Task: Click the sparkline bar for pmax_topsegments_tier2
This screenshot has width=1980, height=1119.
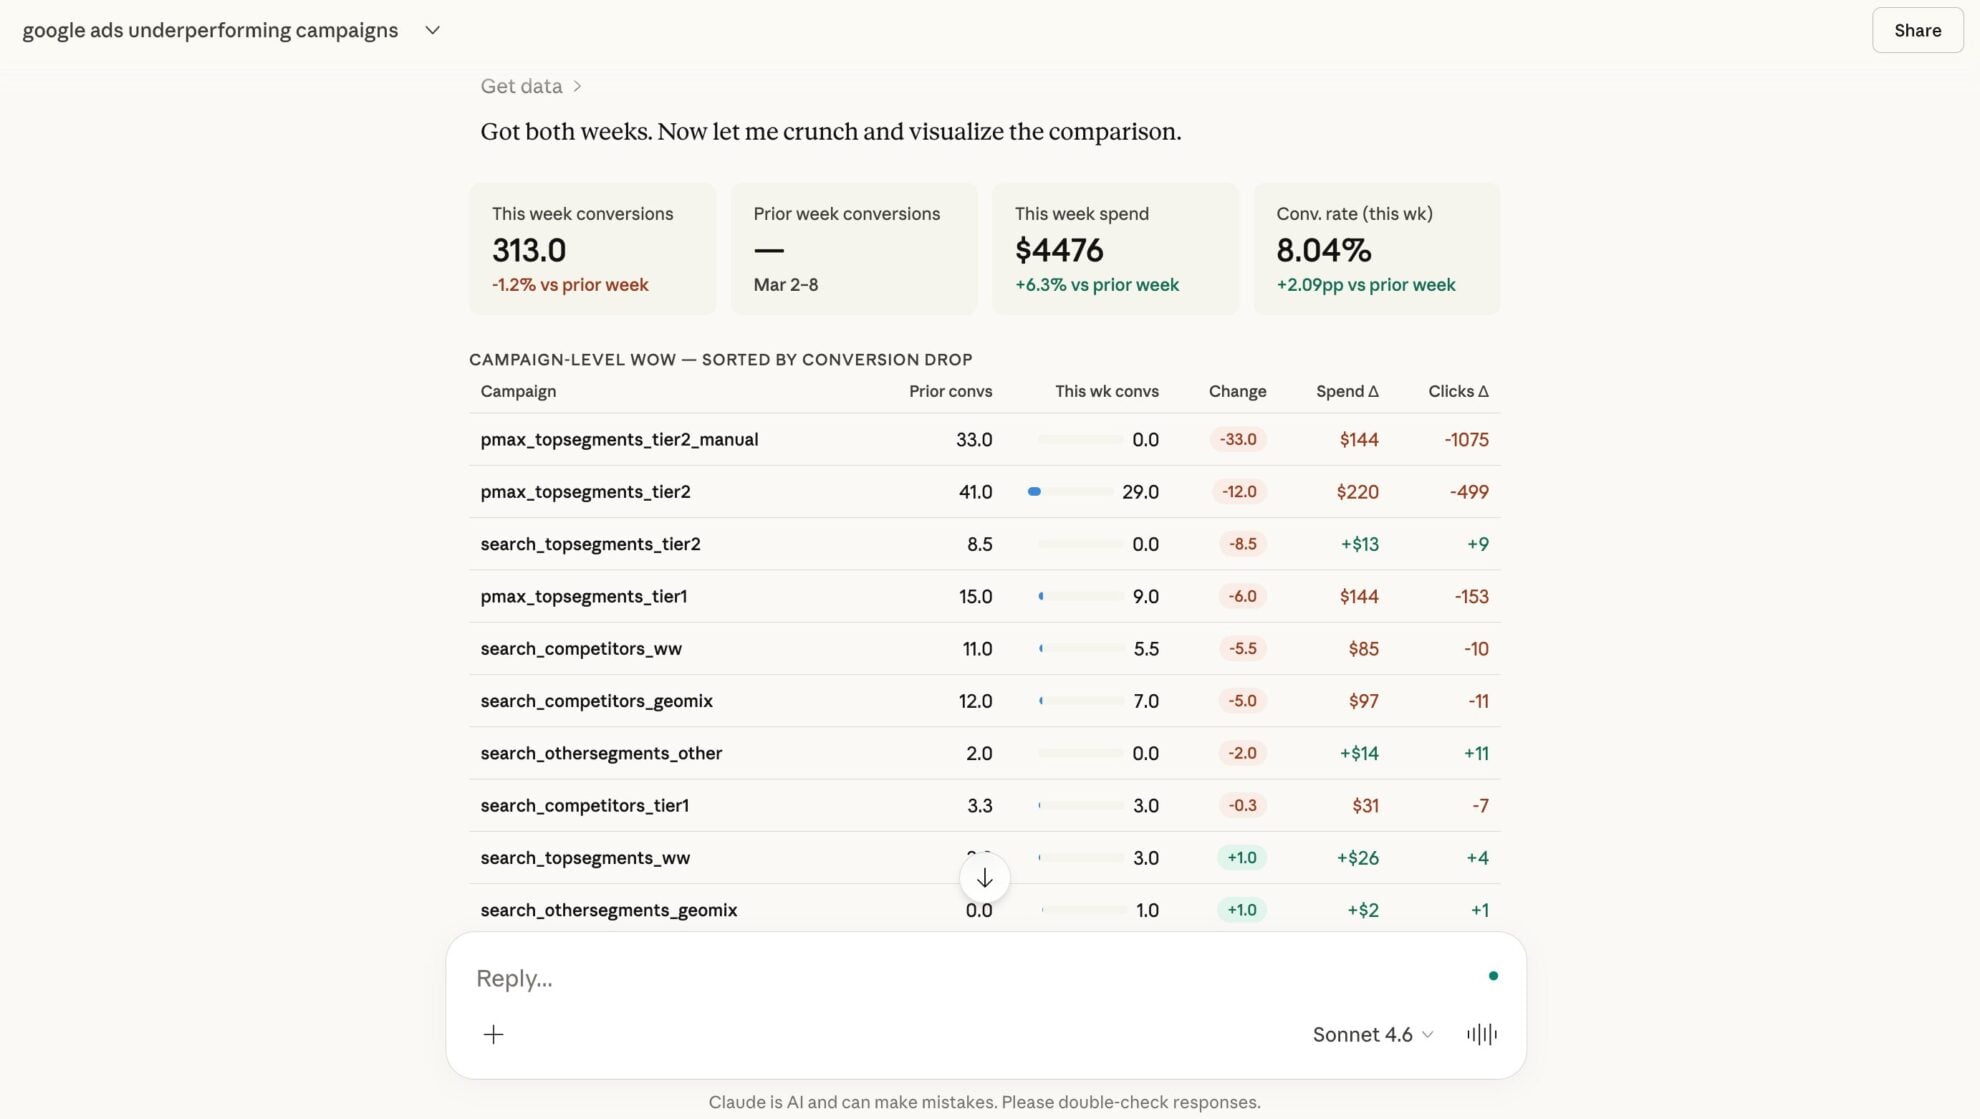Action: pyautogui.click(x=1033, y=491)
